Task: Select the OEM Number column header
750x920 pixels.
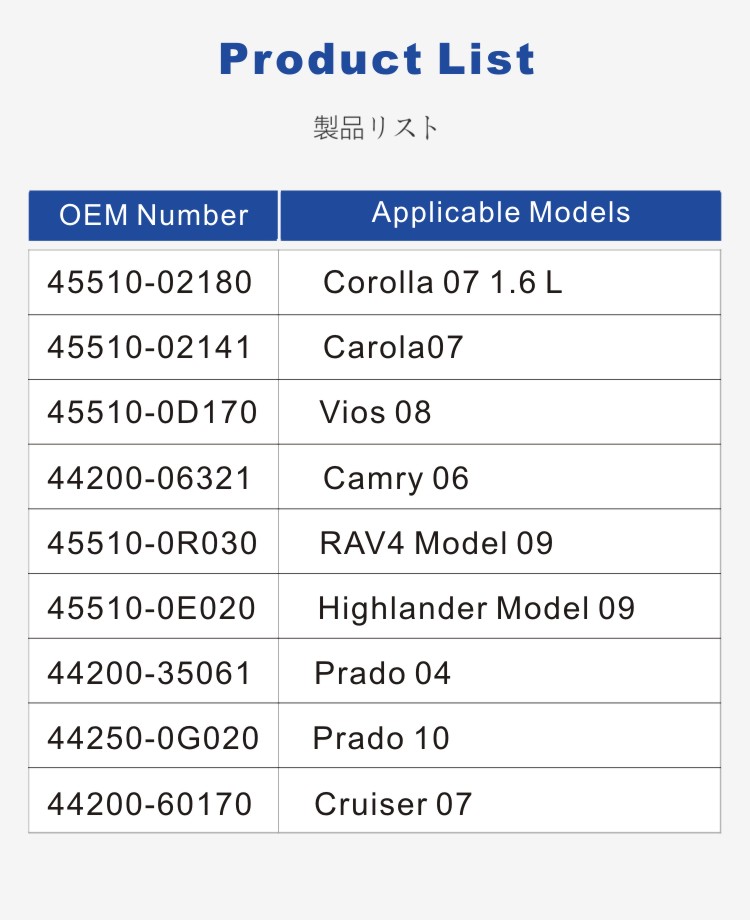Action: pos(153,215)
